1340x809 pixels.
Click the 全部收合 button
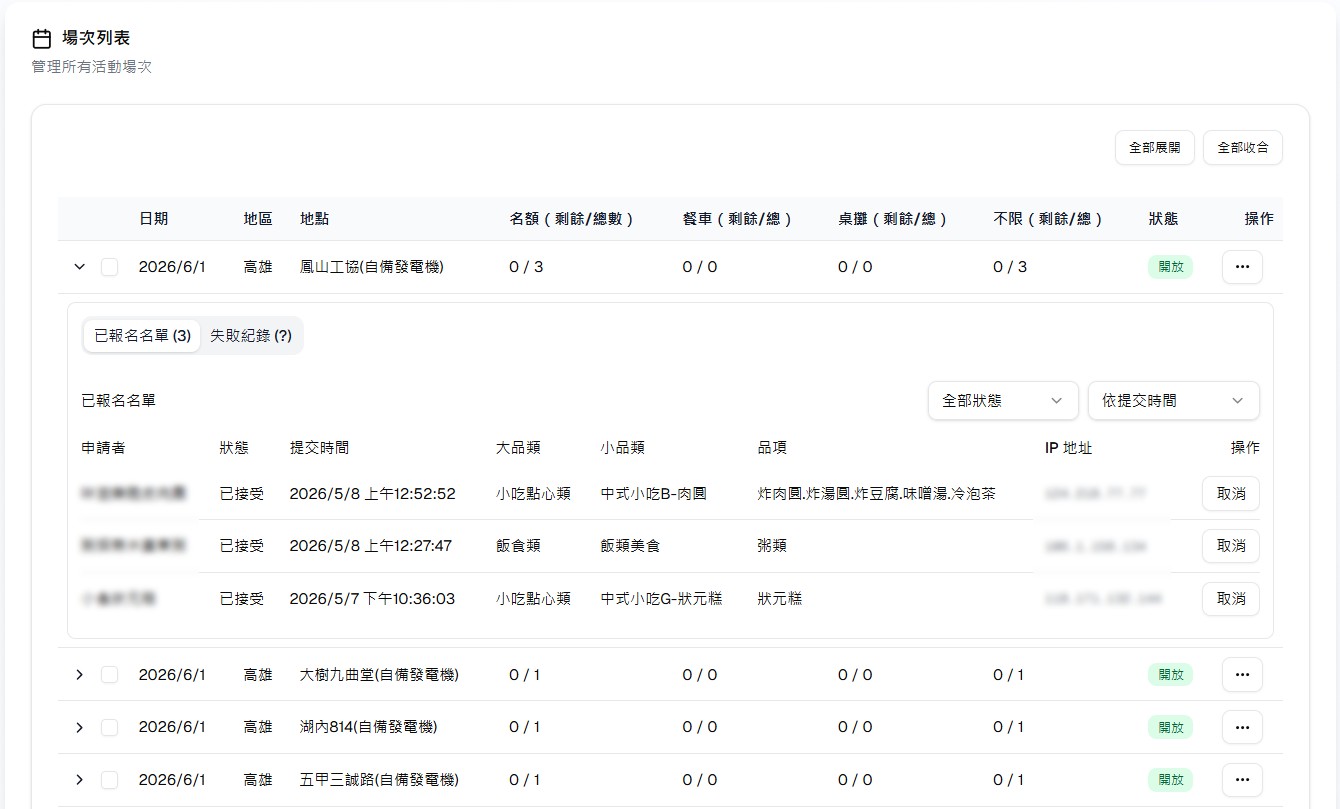pyautogui.click(x=1243, y=147)
